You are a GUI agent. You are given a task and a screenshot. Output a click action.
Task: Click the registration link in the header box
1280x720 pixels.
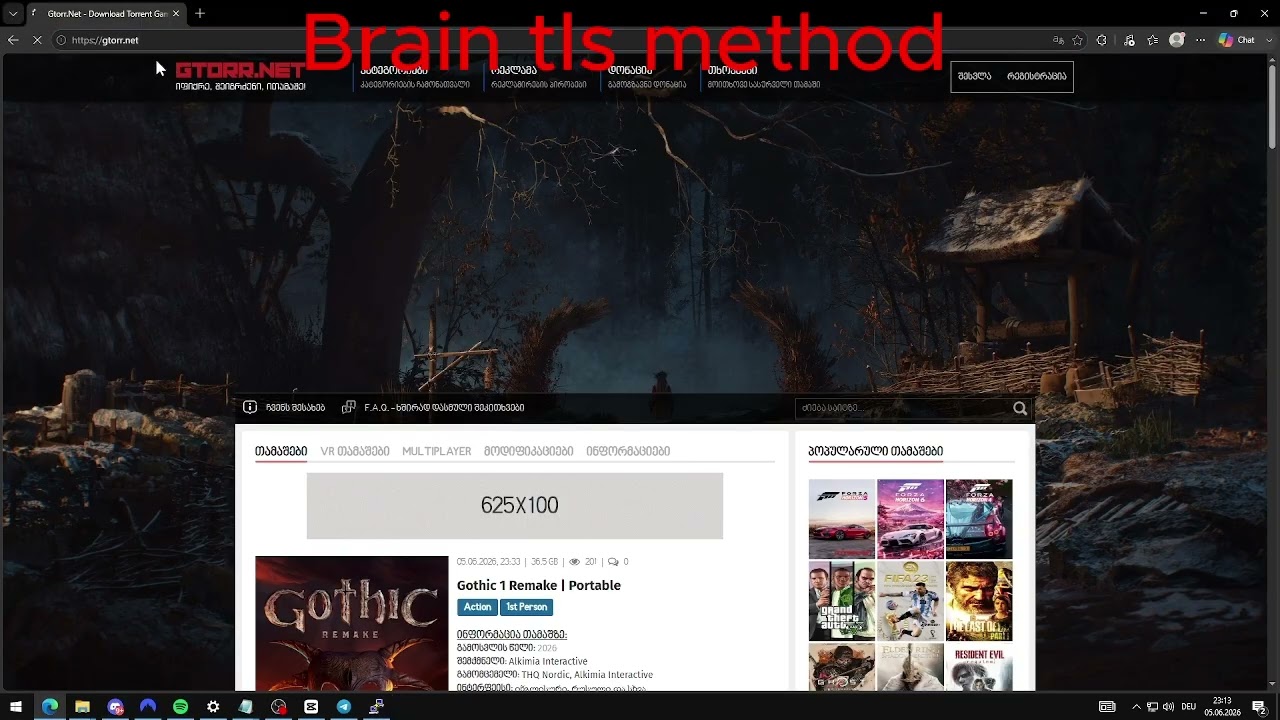(x=1037, y=76)
